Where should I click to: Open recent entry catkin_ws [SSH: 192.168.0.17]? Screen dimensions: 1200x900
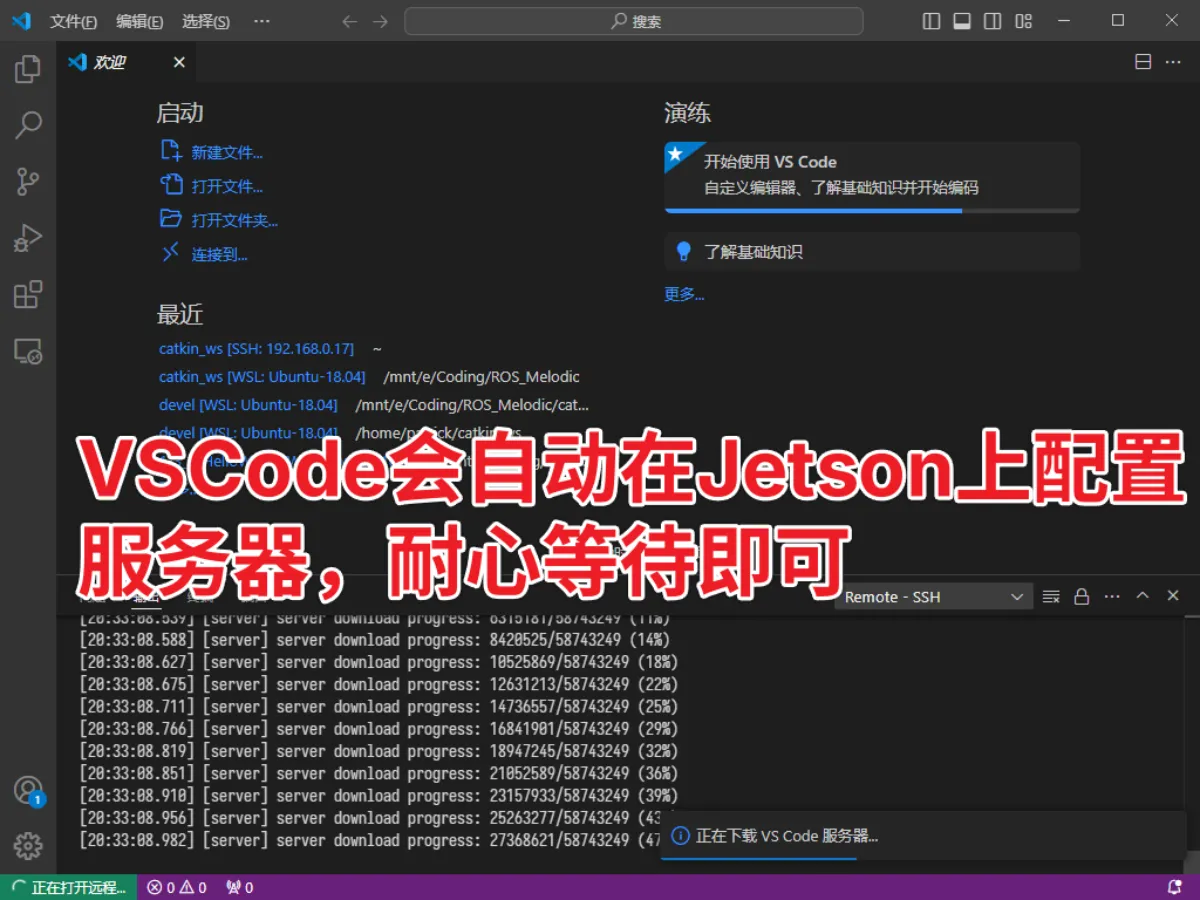click(256, 348)
